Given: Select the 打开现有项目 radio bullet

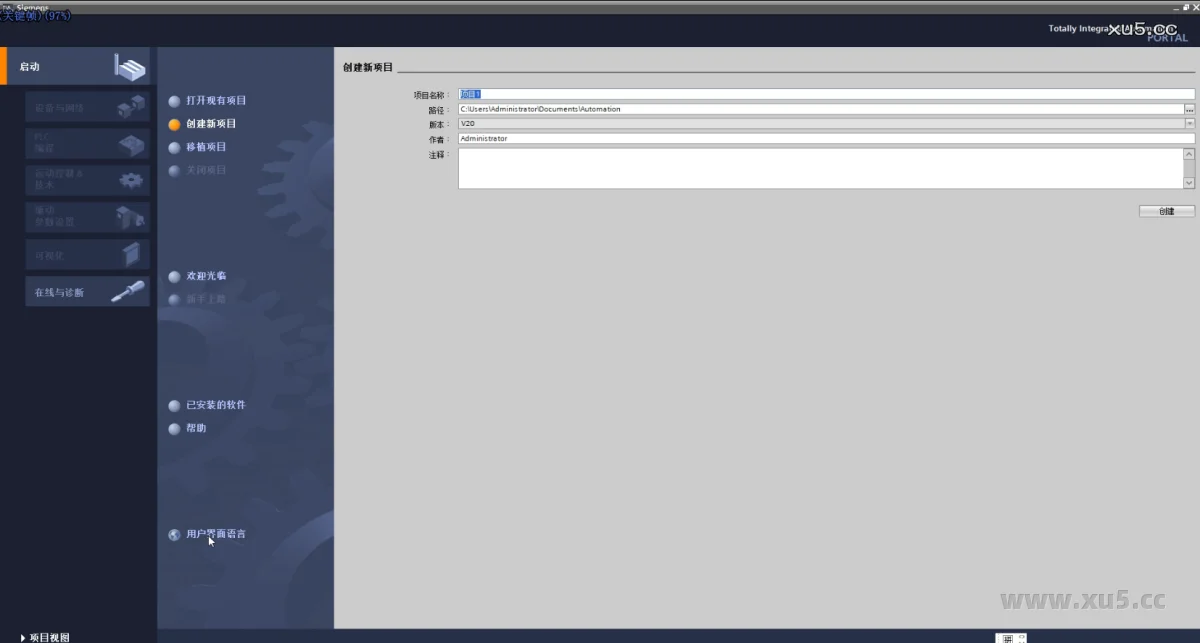Looking at the screenshot, I should click(x=175, y=101).
